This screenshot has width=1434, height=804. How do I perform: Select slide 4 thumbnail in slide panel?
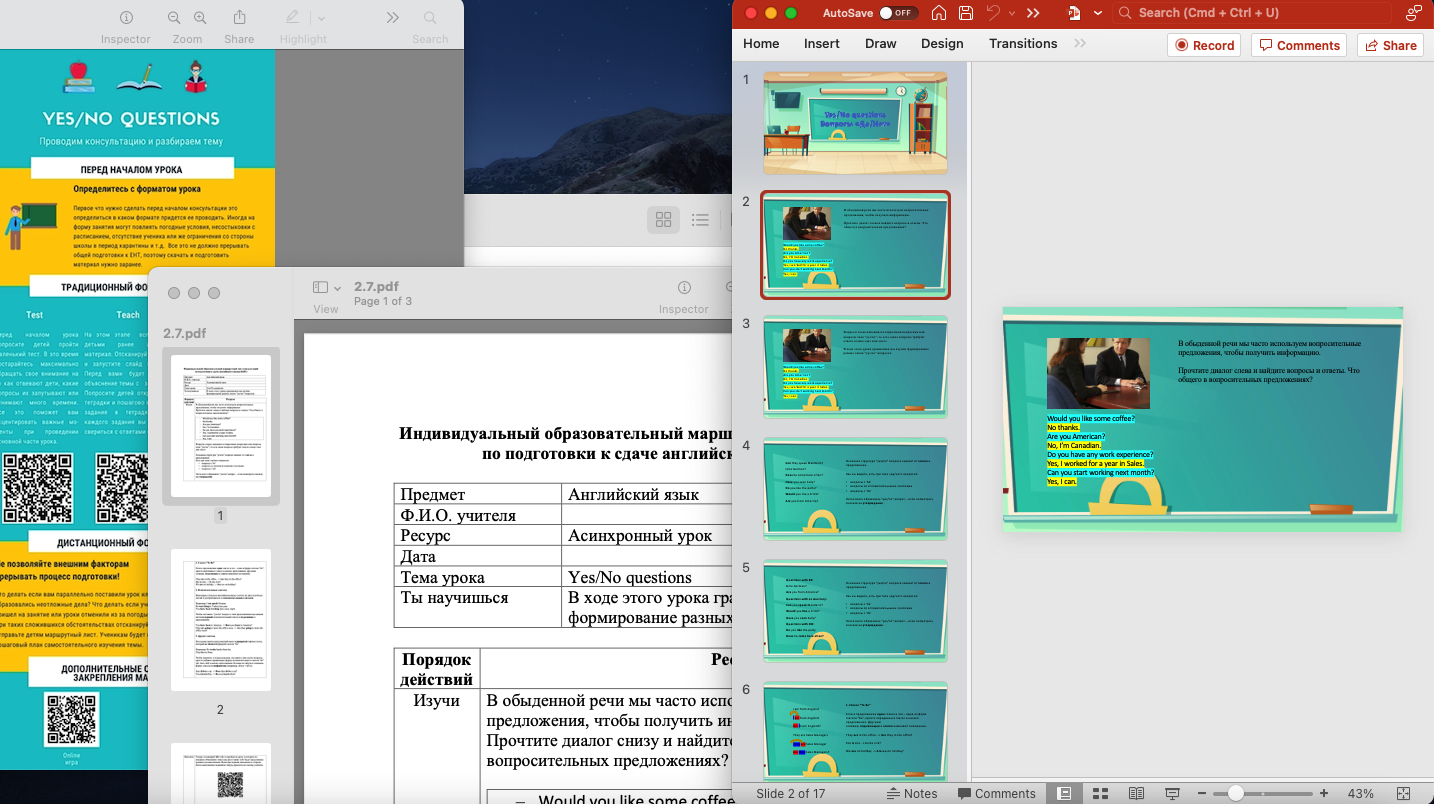pos(855,483)
